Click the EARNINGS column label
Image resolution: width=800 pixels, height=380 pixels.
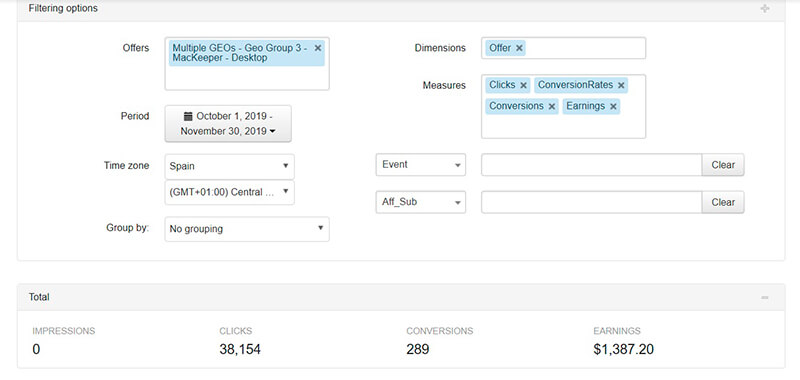coord(617,331)
